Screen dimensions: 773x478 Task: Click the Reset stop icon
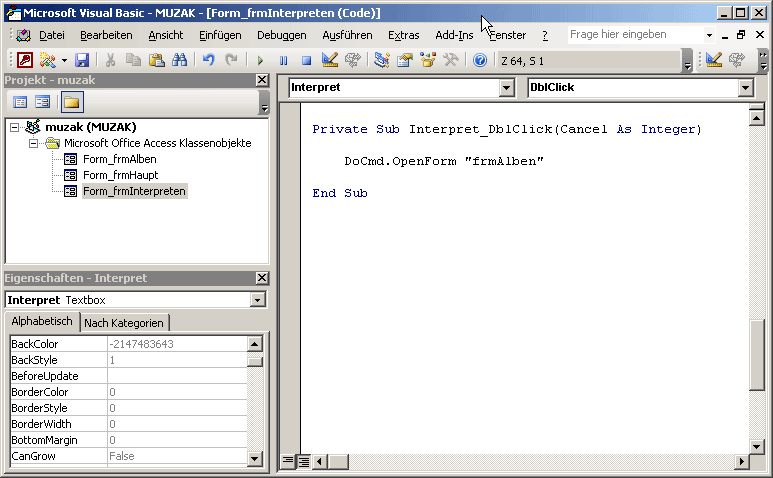click(x=306, y=61)
